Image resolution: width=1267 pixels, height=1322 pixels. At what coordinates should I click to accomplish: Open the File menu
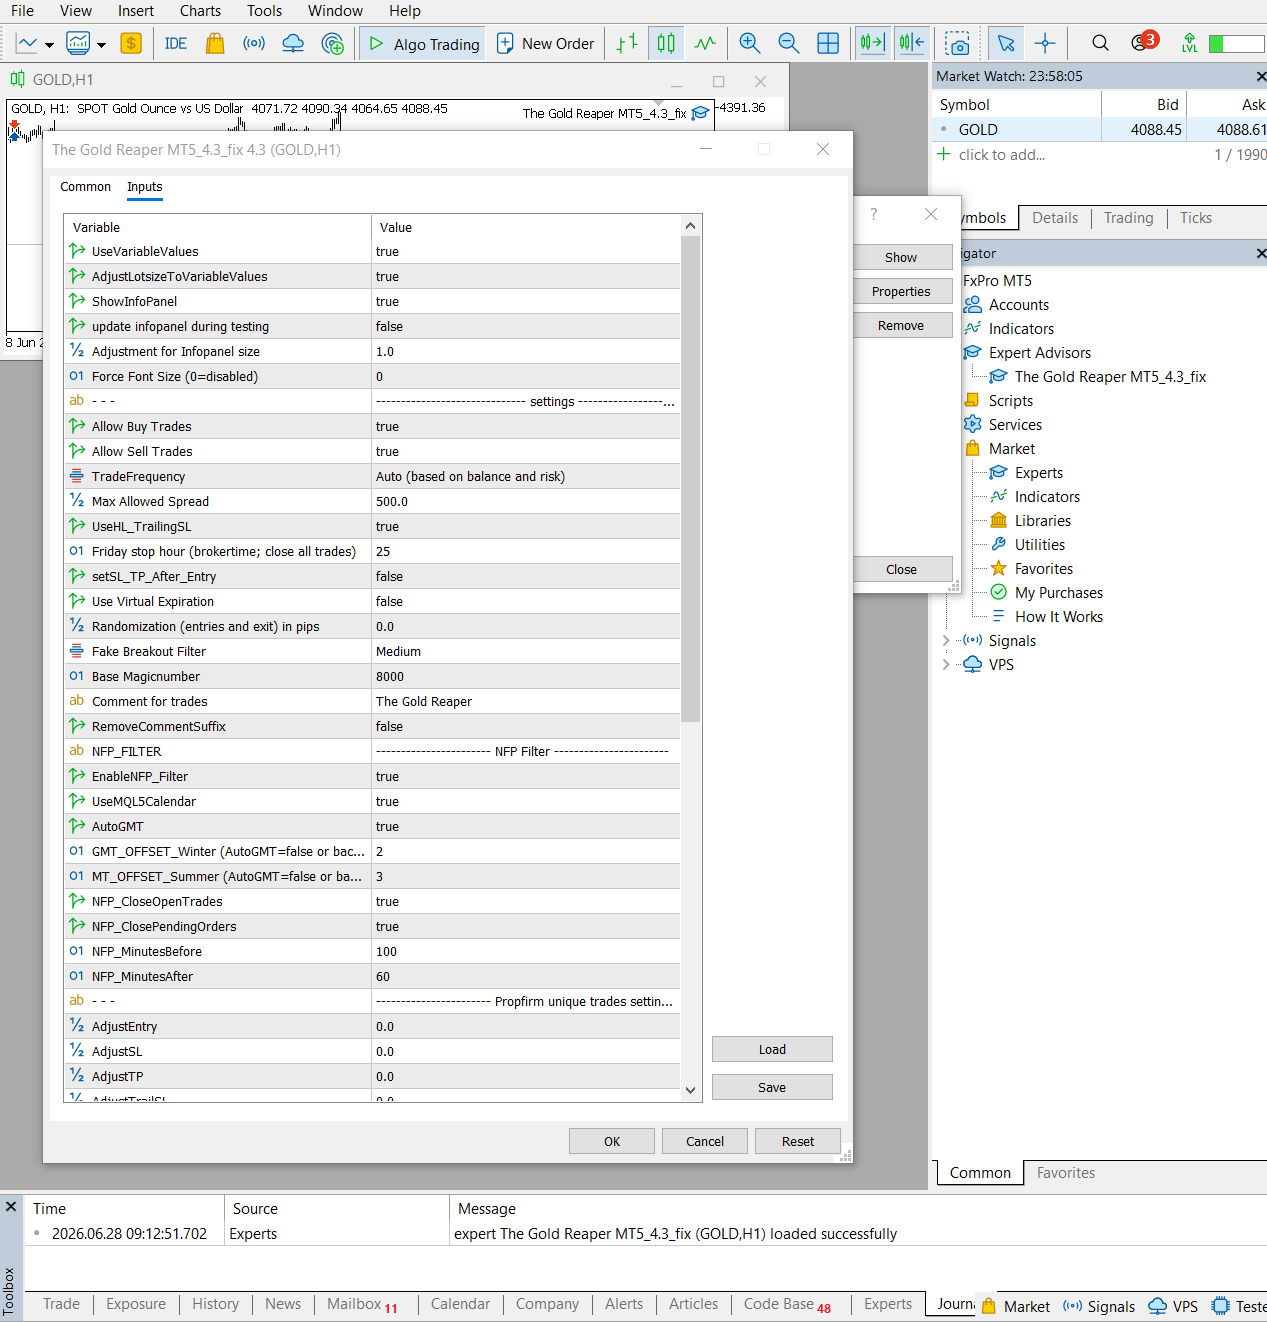[22, 11]
